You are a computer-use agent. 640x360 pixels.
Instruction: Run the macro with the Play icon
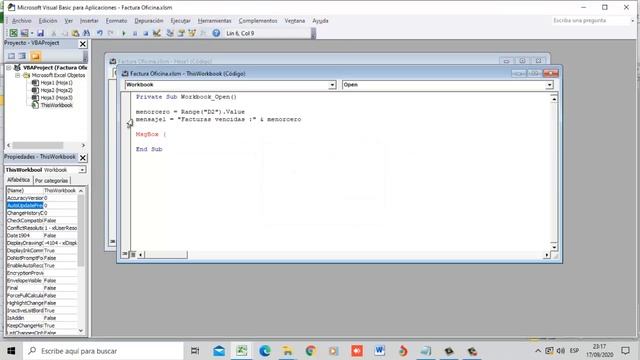tap(124, 33)
